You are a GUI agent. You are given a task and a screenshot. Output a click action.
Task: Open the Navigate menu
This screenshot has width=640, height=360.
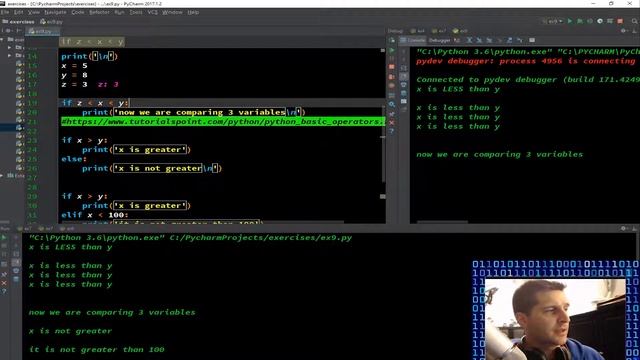click(55, 12)
